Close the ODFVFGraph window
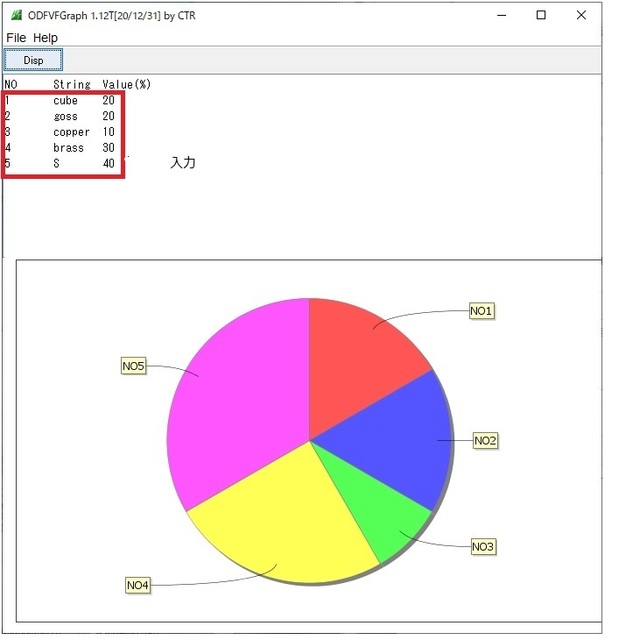The height and width of the screenshot is (640, 619). [581, 16]
